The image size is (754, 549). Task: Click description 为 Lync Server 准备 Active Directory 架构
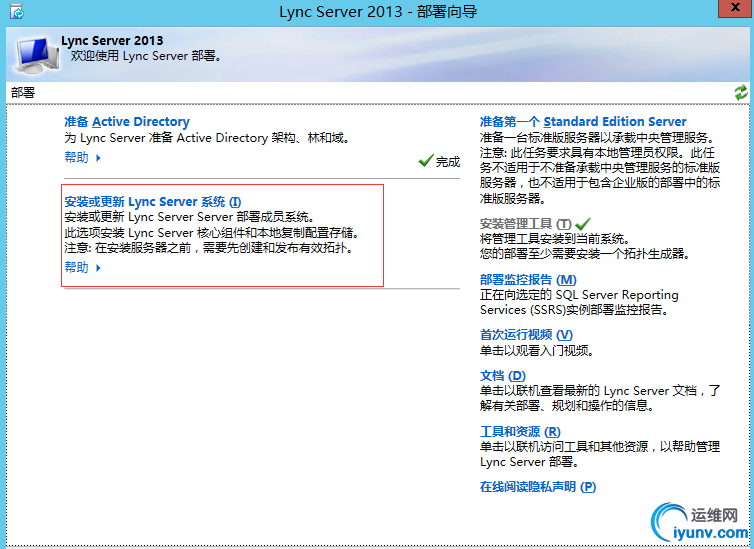[207, 138]
